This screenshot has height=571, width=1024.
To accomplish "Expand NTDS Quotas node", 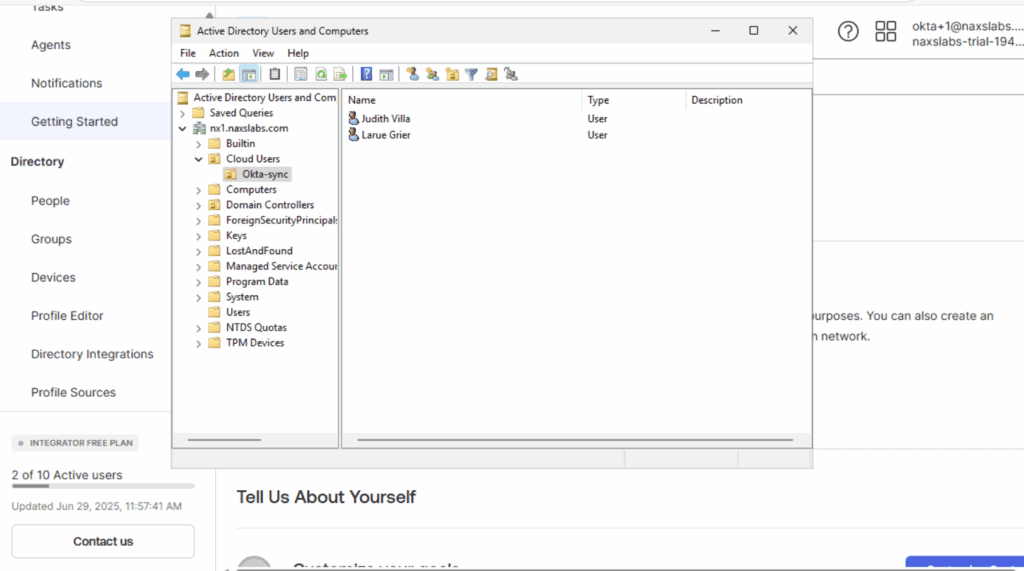I will tap(199, 328).
